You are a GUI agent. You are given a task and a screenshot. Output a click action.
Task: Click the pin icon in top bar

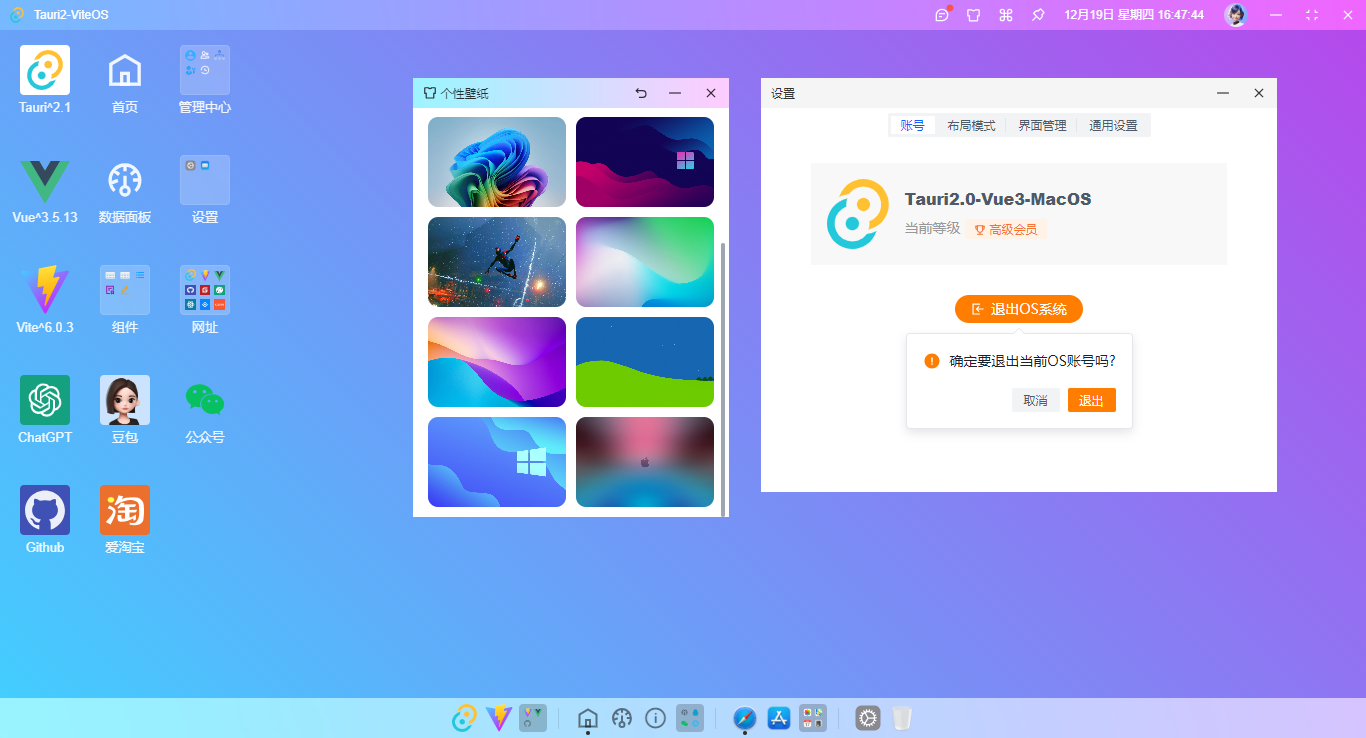(1038, 15)
